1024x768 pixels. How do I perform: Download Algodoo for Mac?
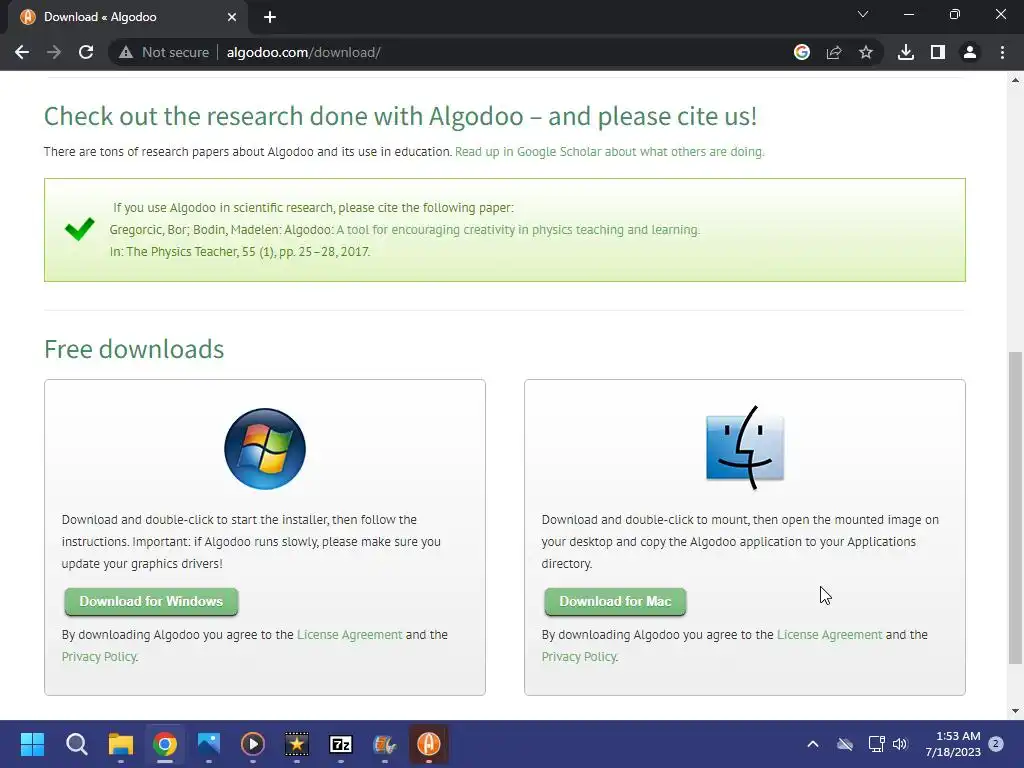pyautogui.click(x=615, y=601)
